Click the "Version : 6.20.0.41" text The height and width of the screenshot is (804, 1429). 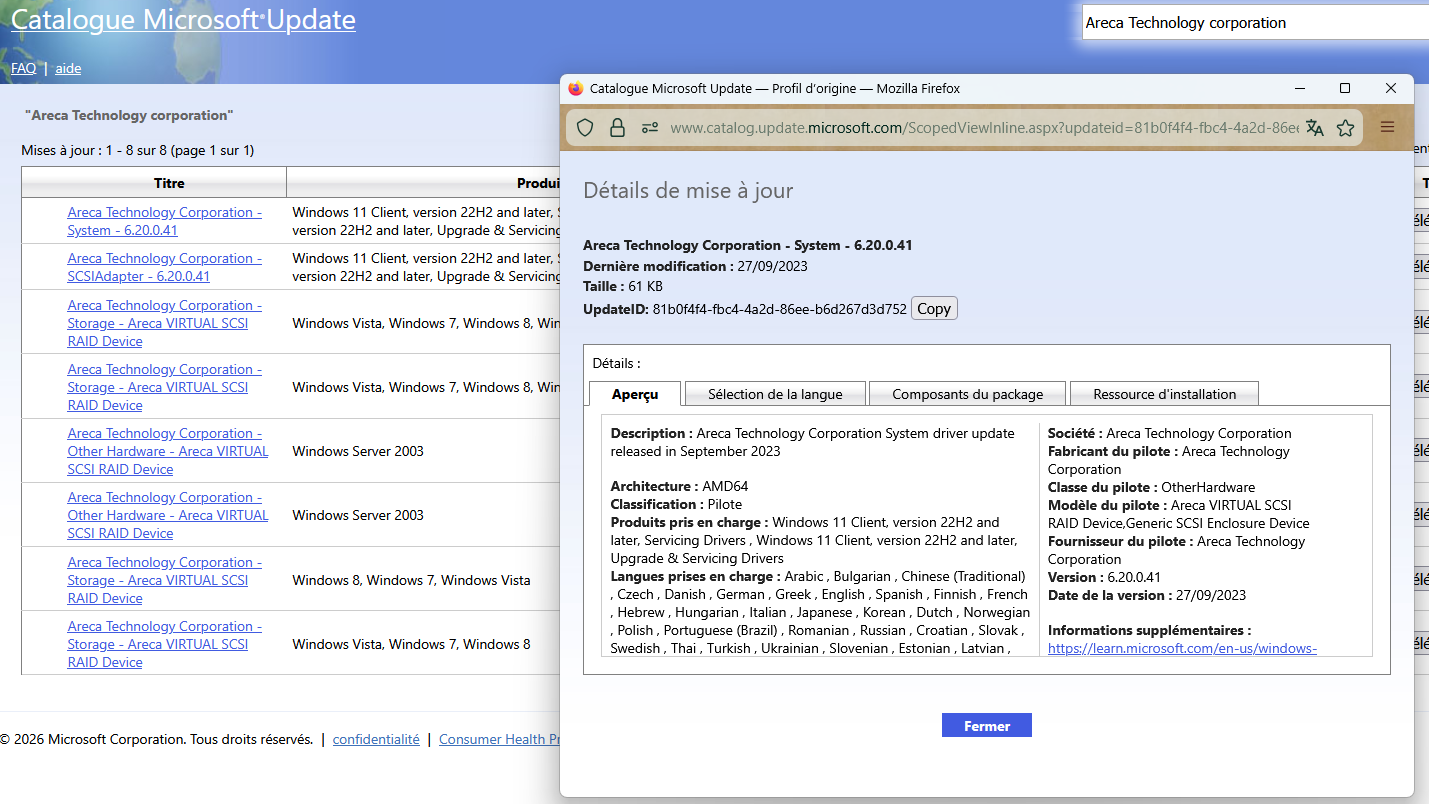[x=1104, y=577]
